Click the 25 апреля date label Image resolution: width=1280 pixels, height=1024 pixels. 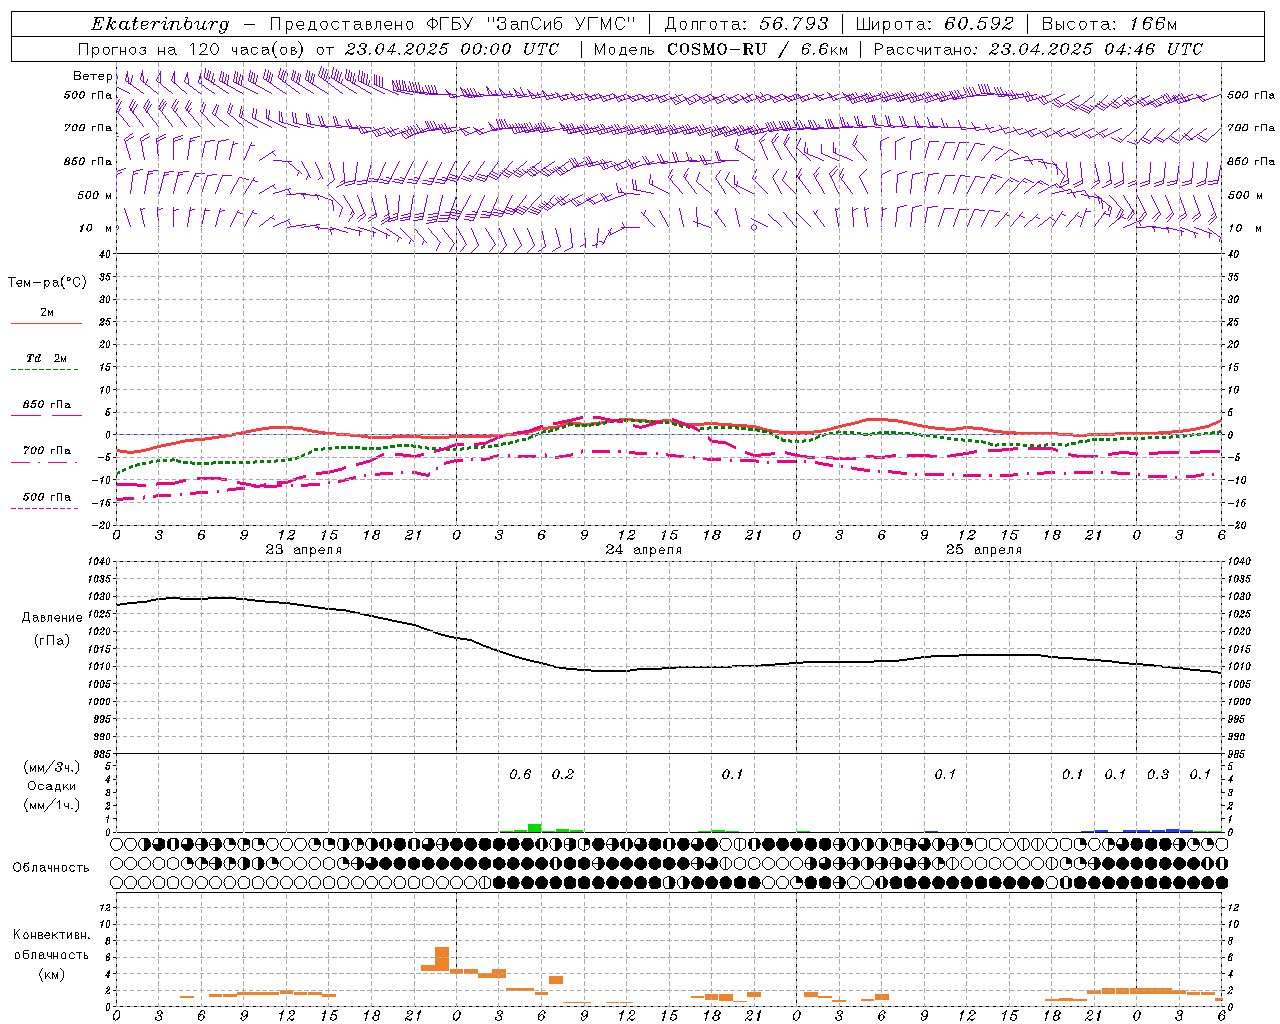click(983, 550)
